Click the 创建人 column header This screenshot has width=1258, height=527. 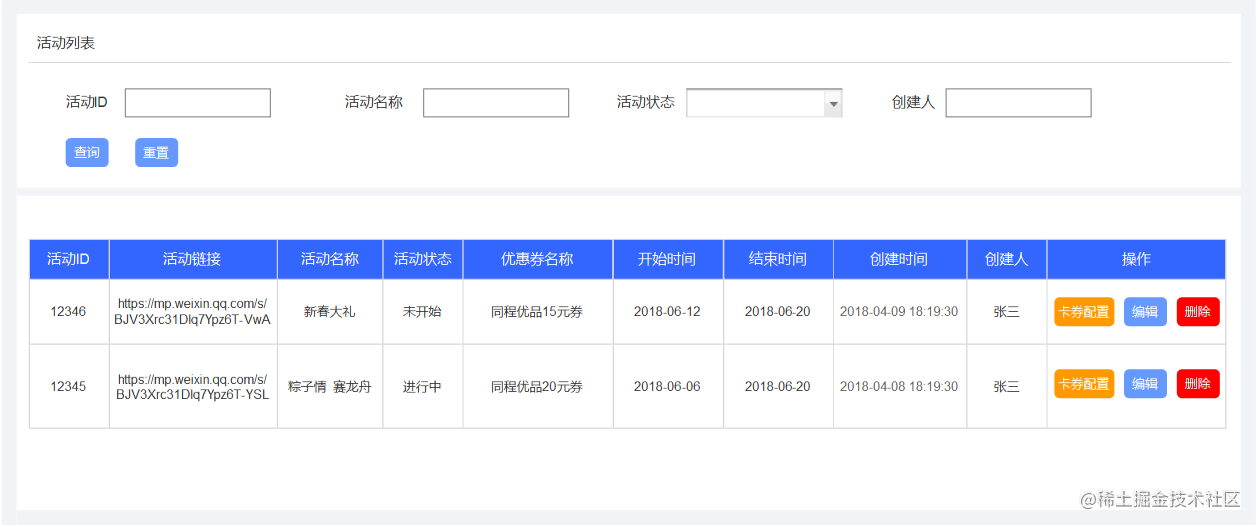pos(1006,259)
